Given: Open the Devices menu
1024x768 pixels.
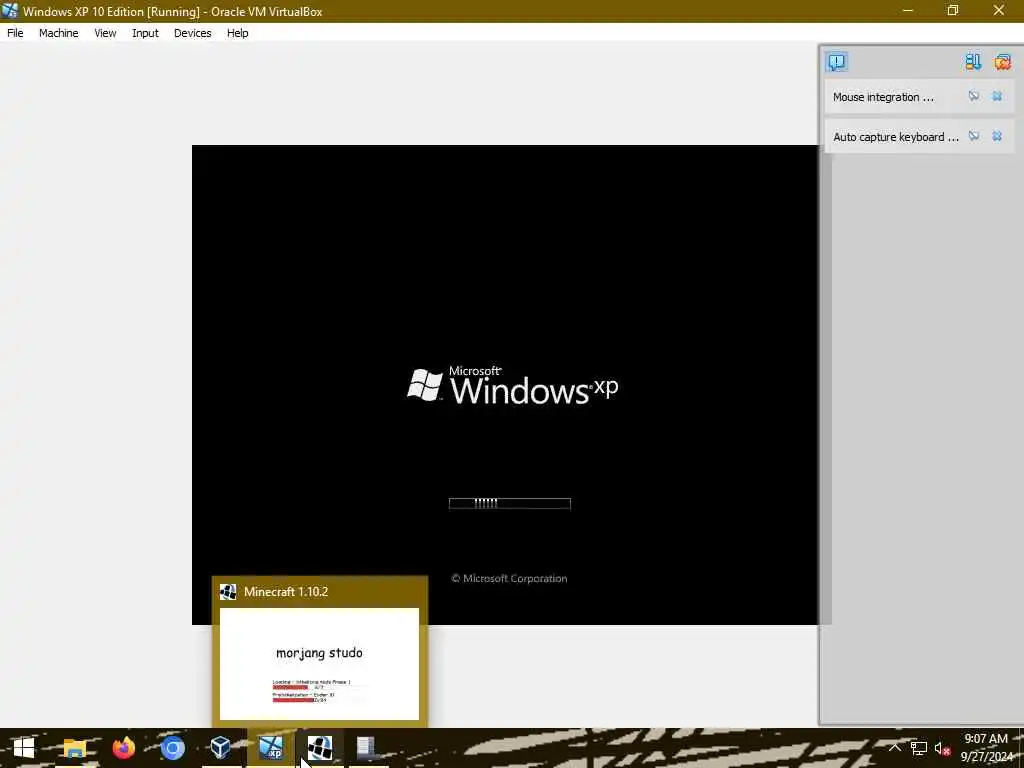Looking at the screenshot, I should point(193,33).
